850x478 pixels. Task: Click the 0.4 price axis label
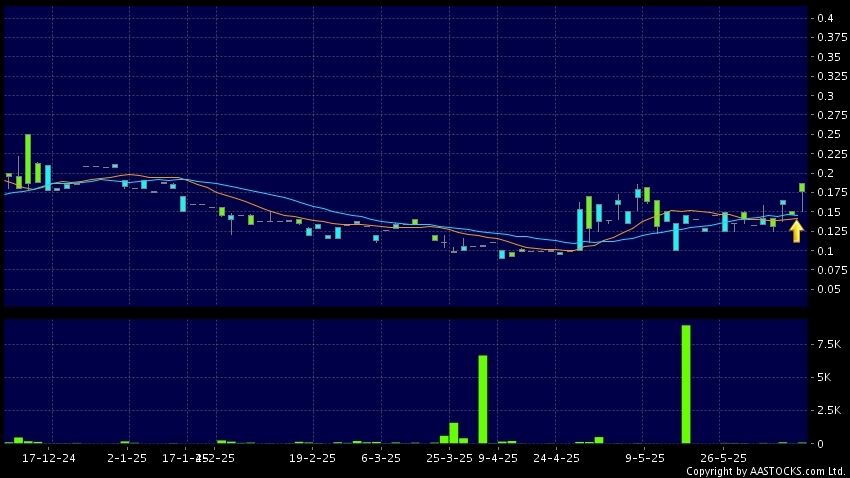coord(825,18)
